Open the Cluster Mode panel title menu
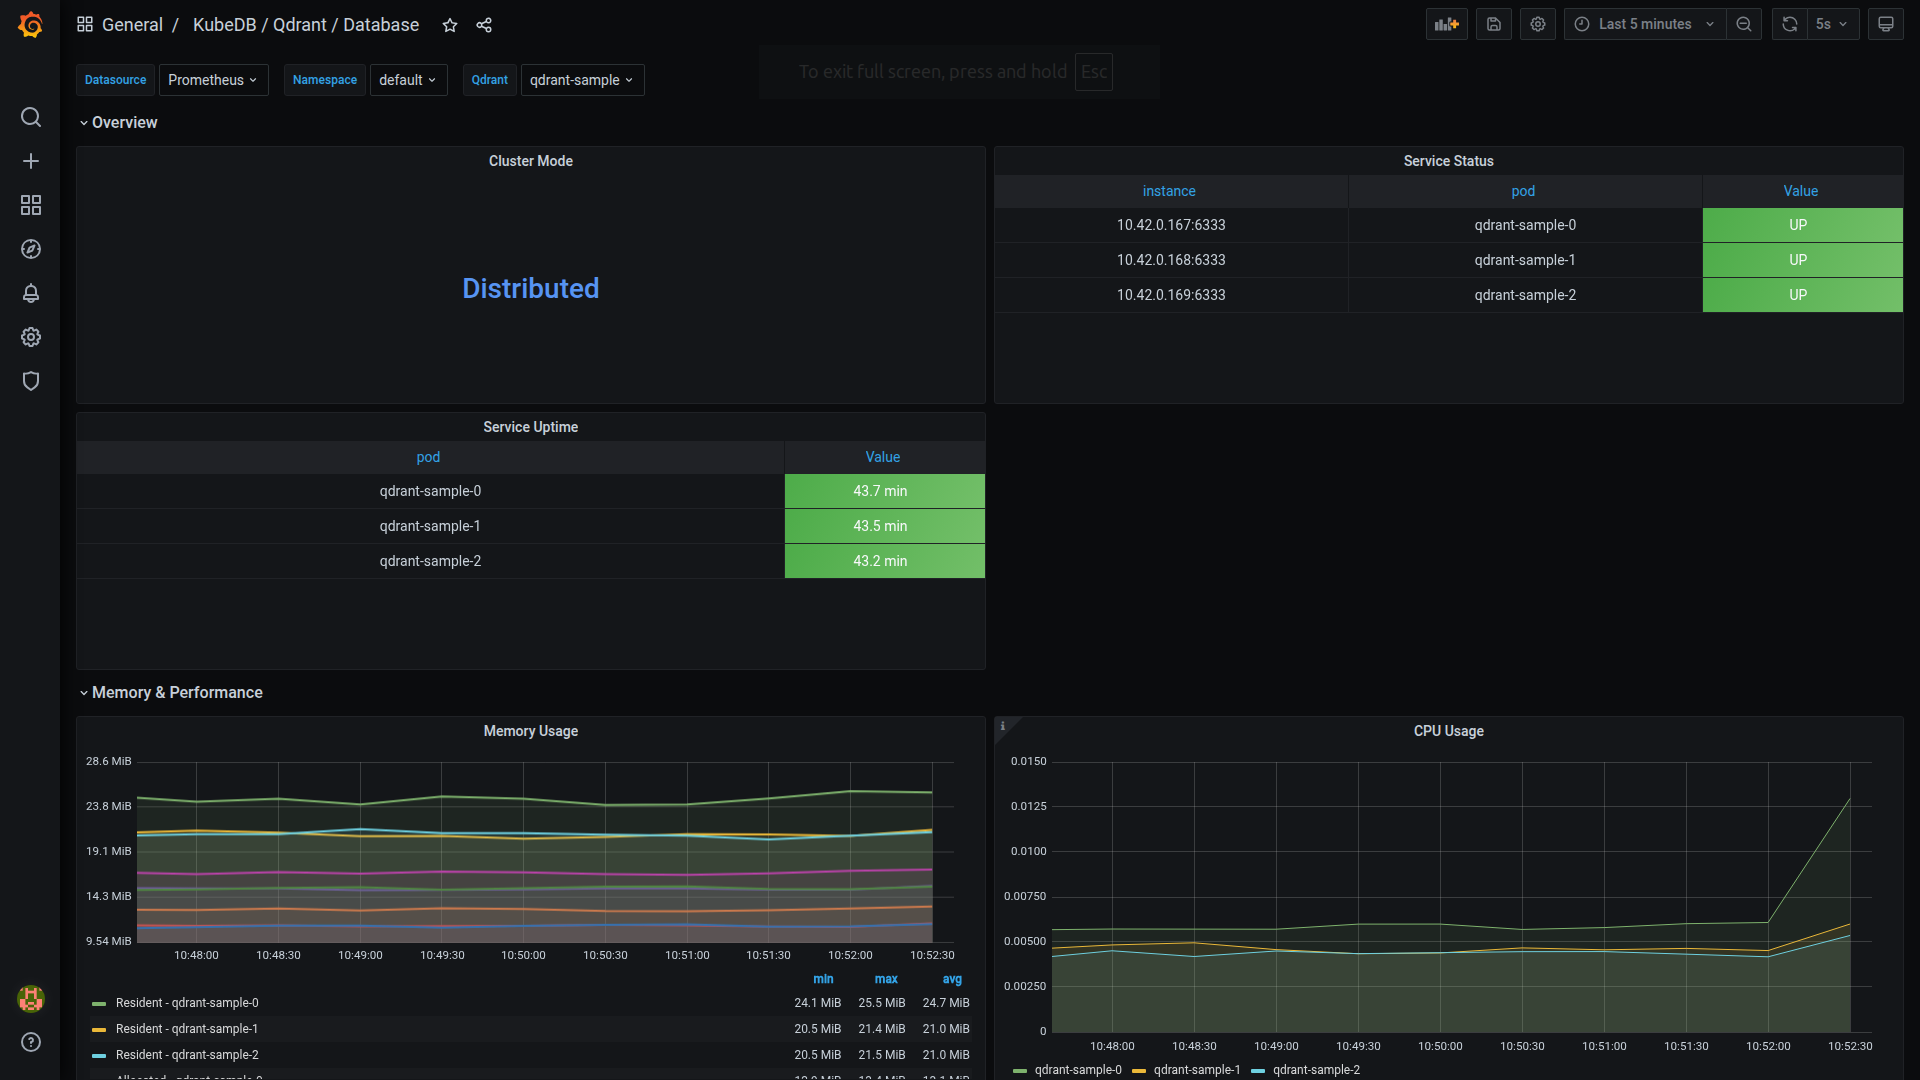Image resolution: width=1920 pixels, height=1080 pixels. (x=530, y=161)
